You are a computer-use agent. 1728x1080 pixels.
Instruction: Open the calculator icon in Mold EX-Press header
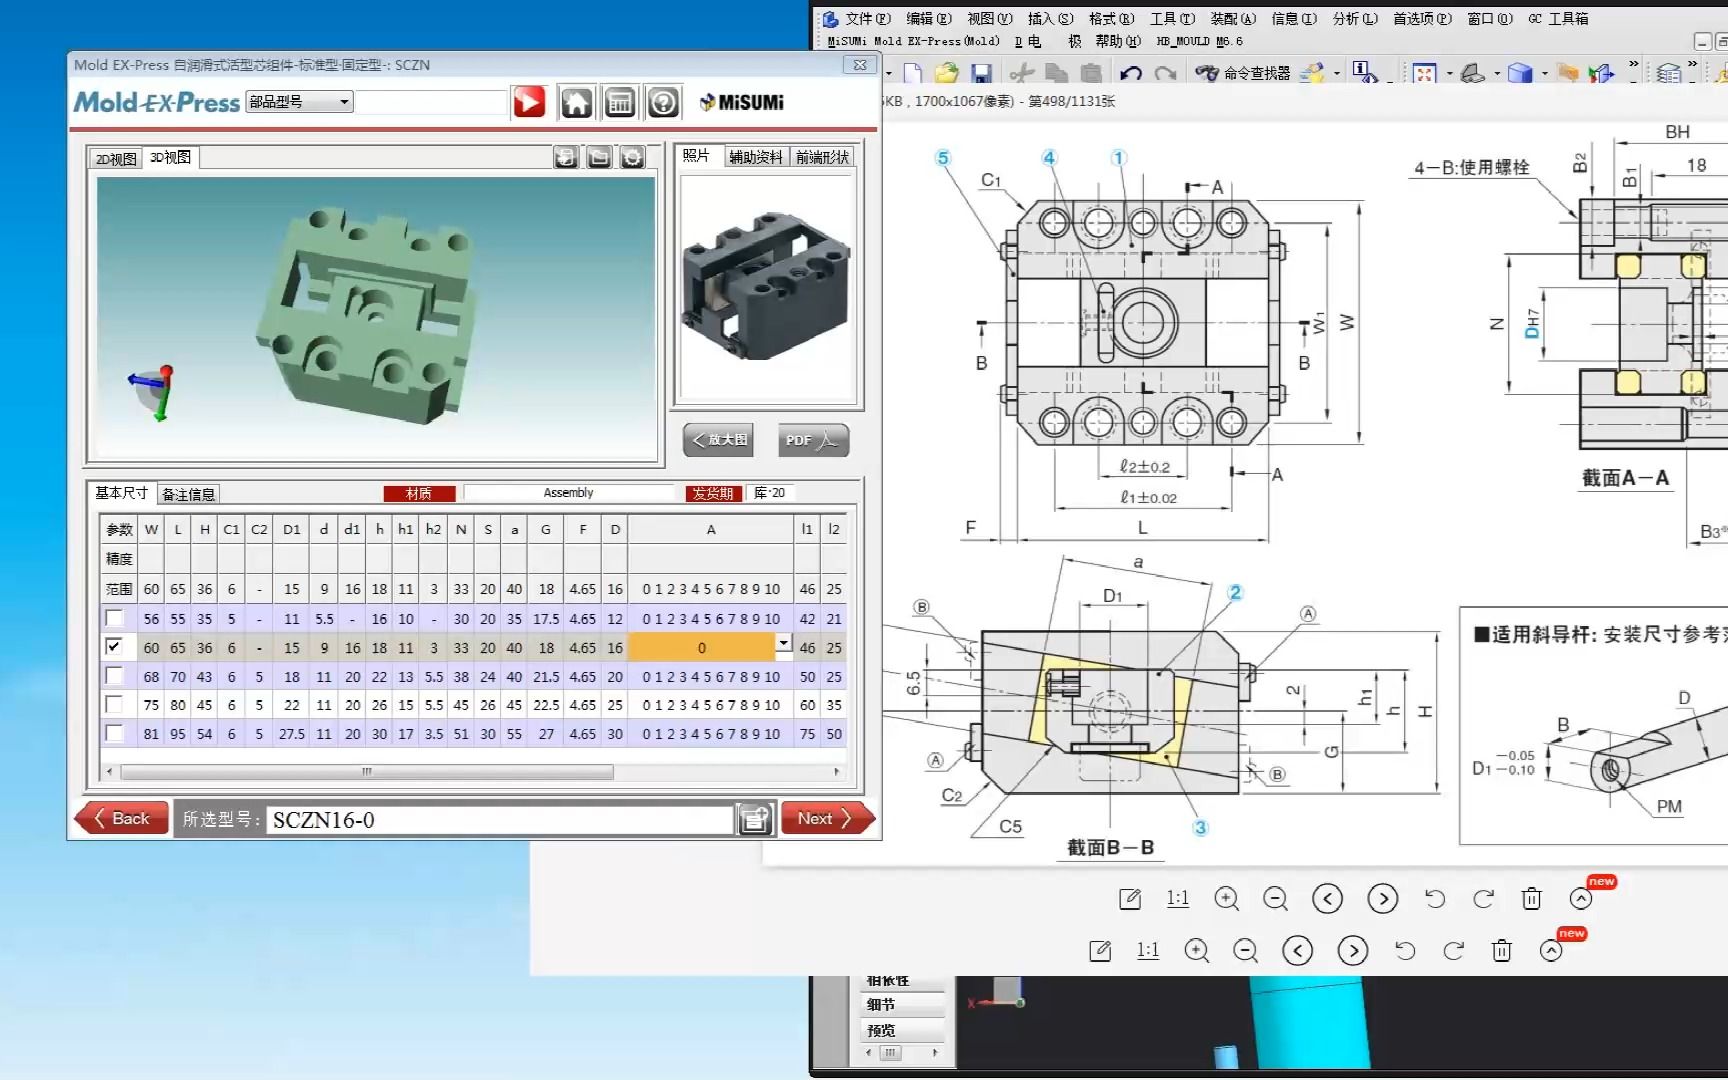click(620, 102)
